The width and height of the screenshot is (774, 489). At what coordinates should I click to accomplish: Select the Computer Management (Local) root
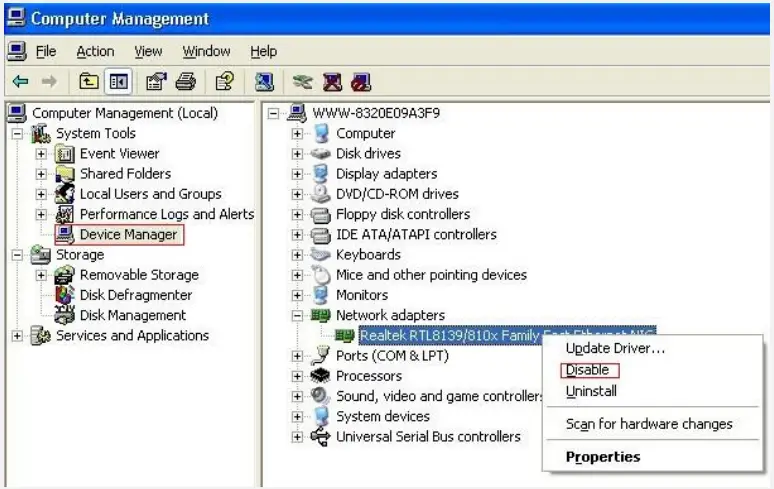click(x=125, y=113)
